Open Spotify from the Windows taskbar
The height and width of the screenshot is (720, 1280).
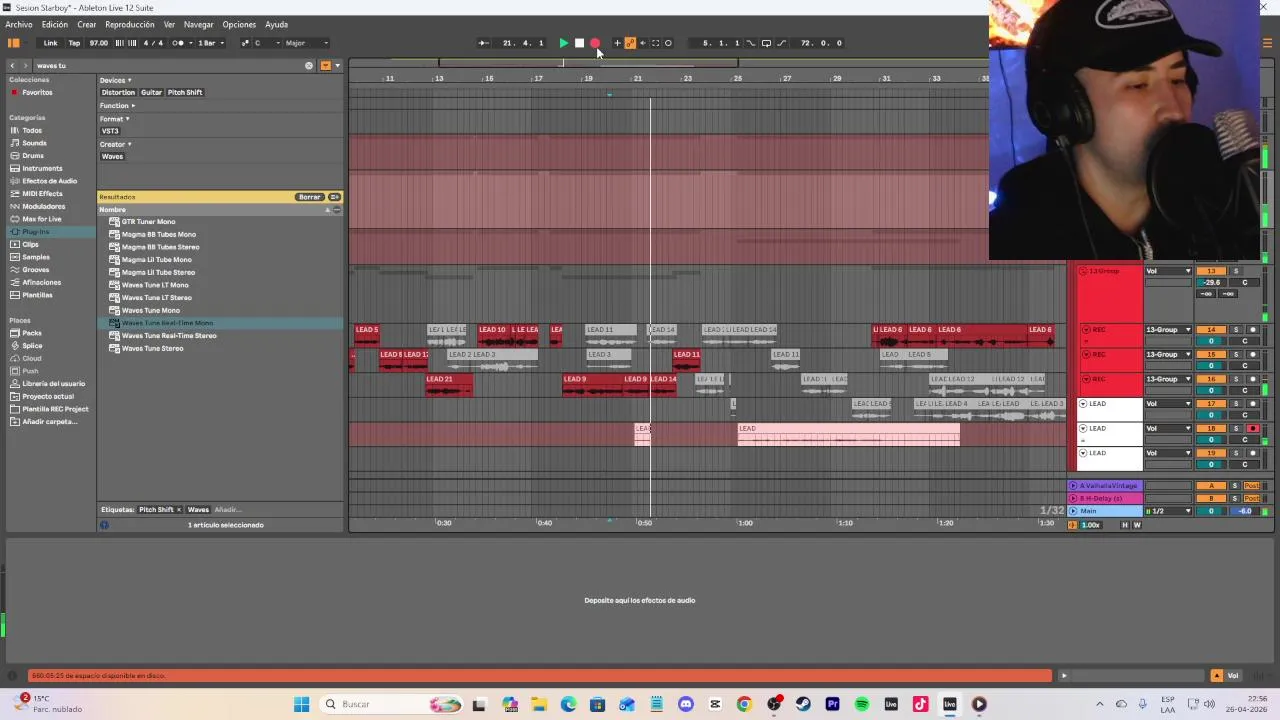tap(862, 704)
